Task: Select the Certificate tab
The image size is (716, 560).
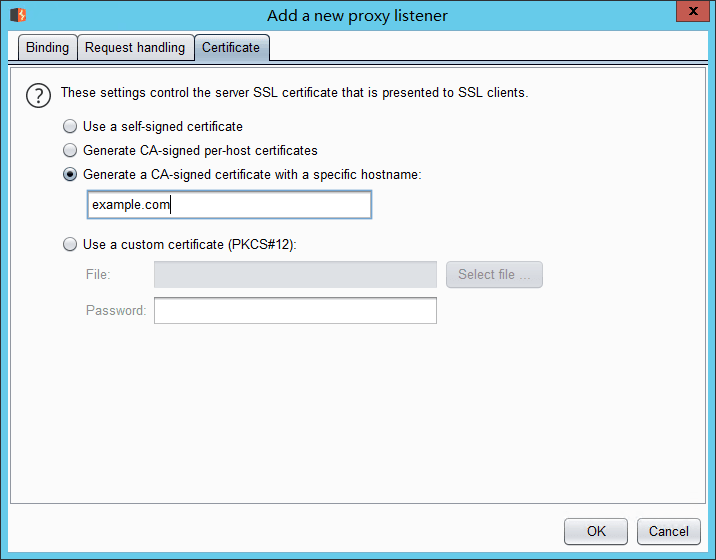Action: pyautogui.click(x=231, y=48)
